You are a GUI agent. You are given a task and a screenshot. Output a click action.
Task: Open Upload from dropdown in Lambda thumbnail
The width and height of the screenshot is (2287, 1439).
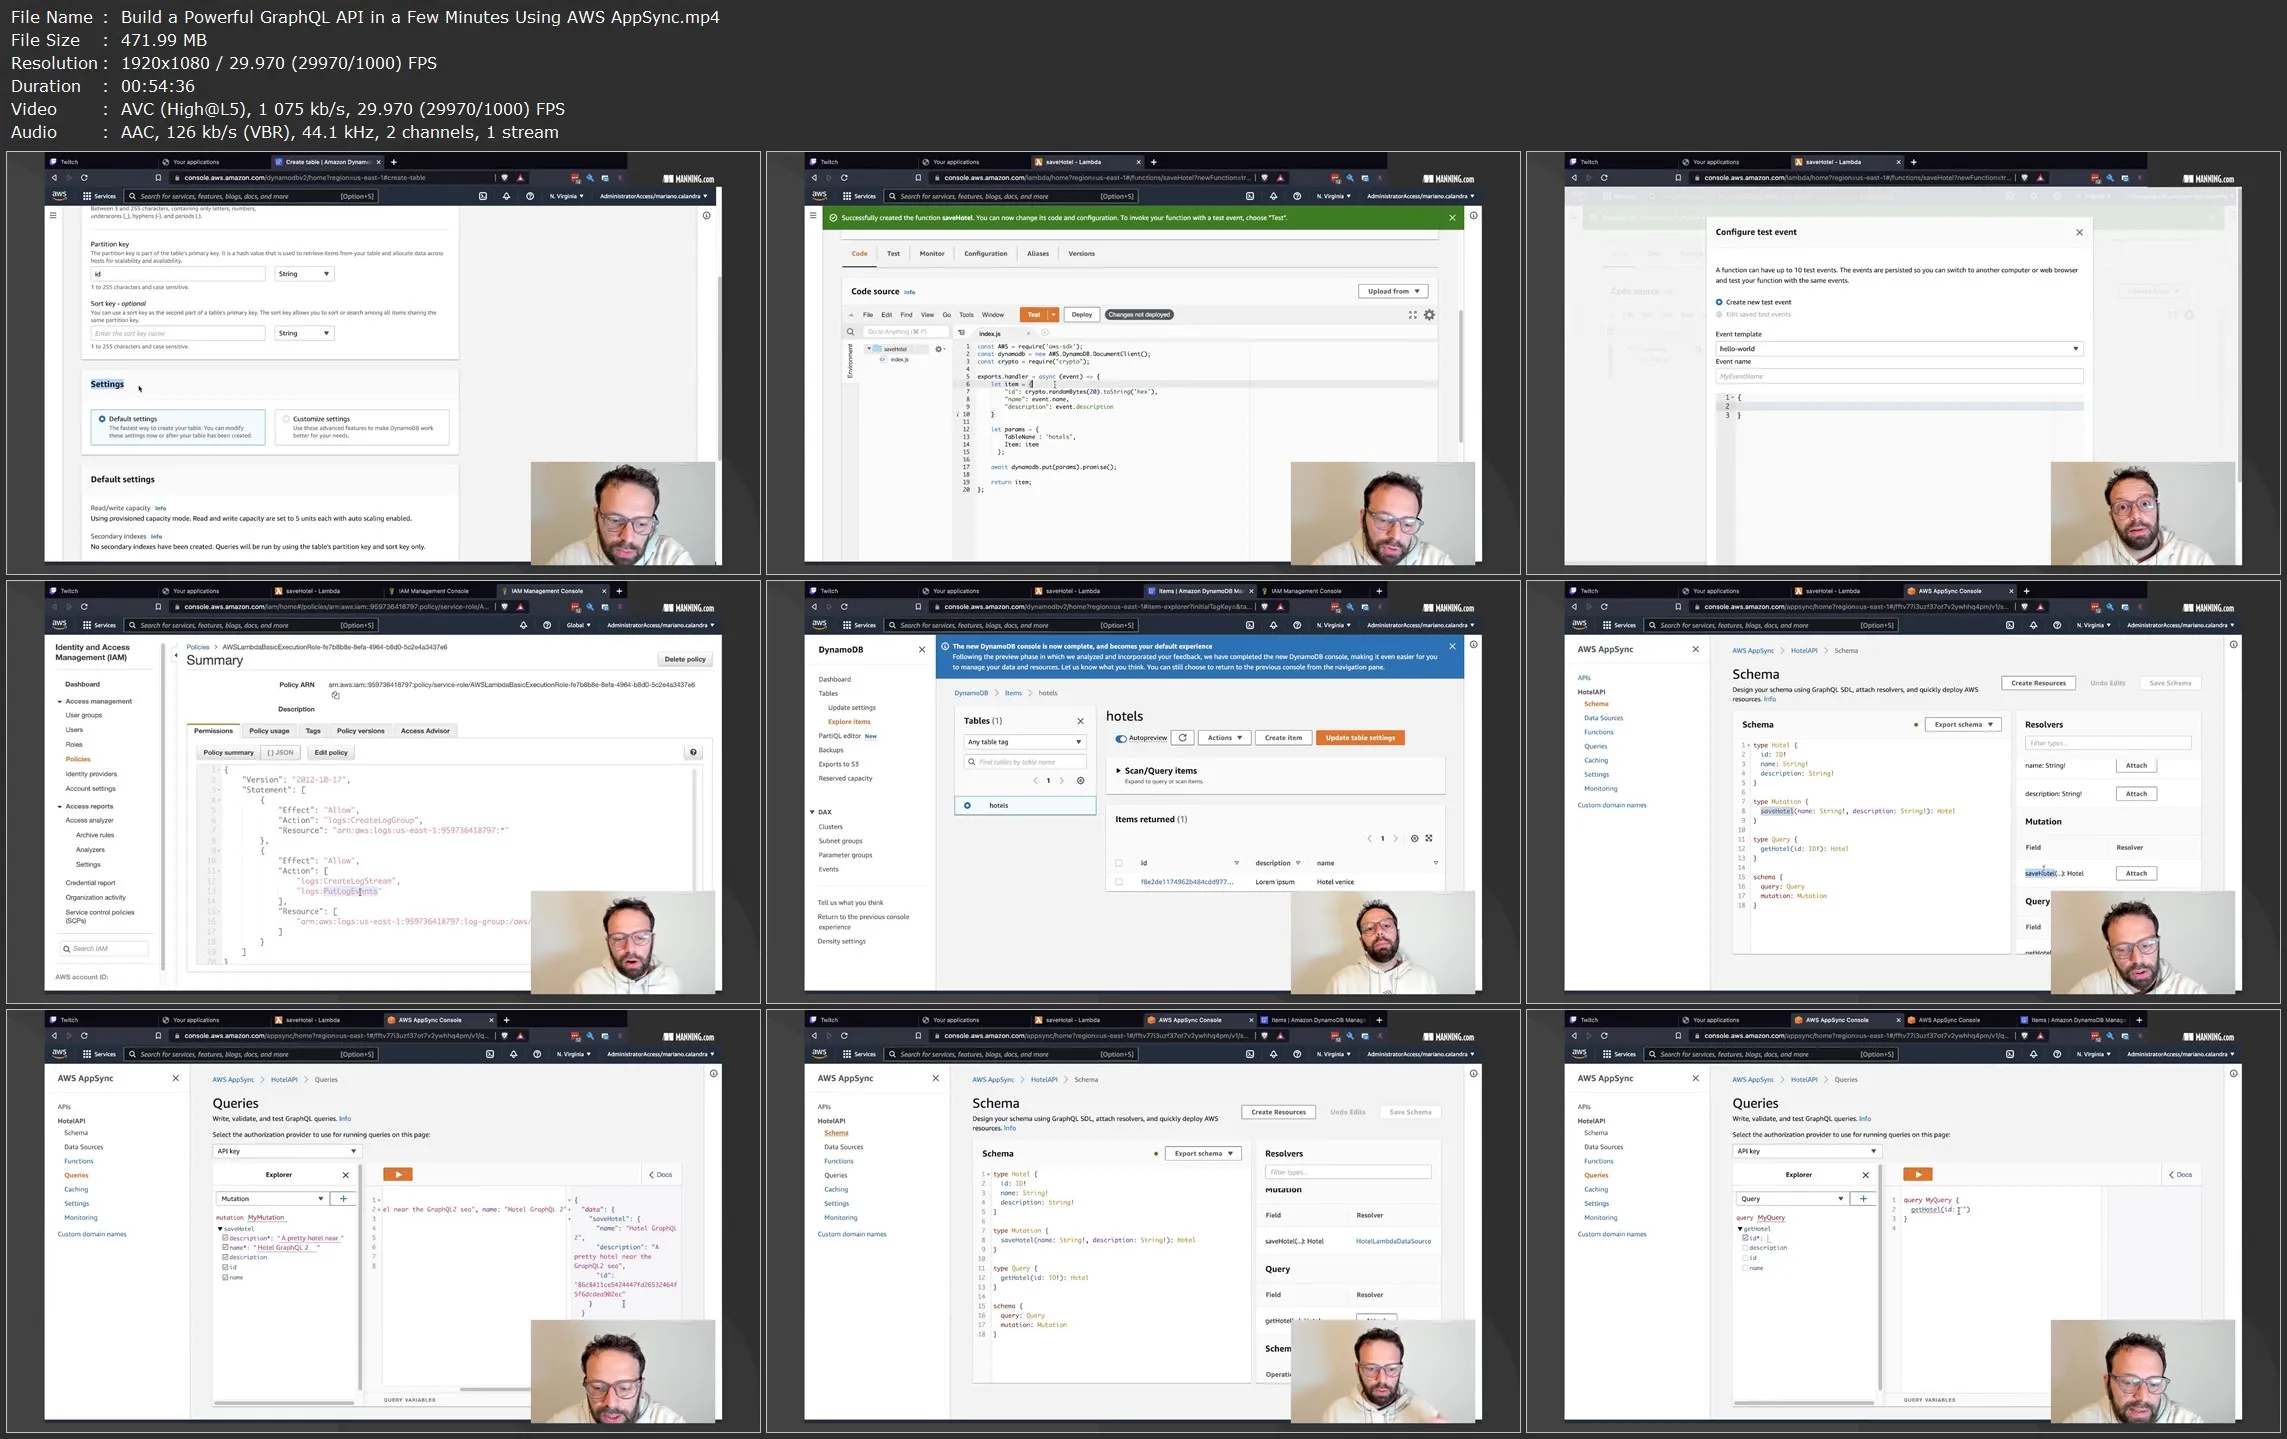(1394, 291)
